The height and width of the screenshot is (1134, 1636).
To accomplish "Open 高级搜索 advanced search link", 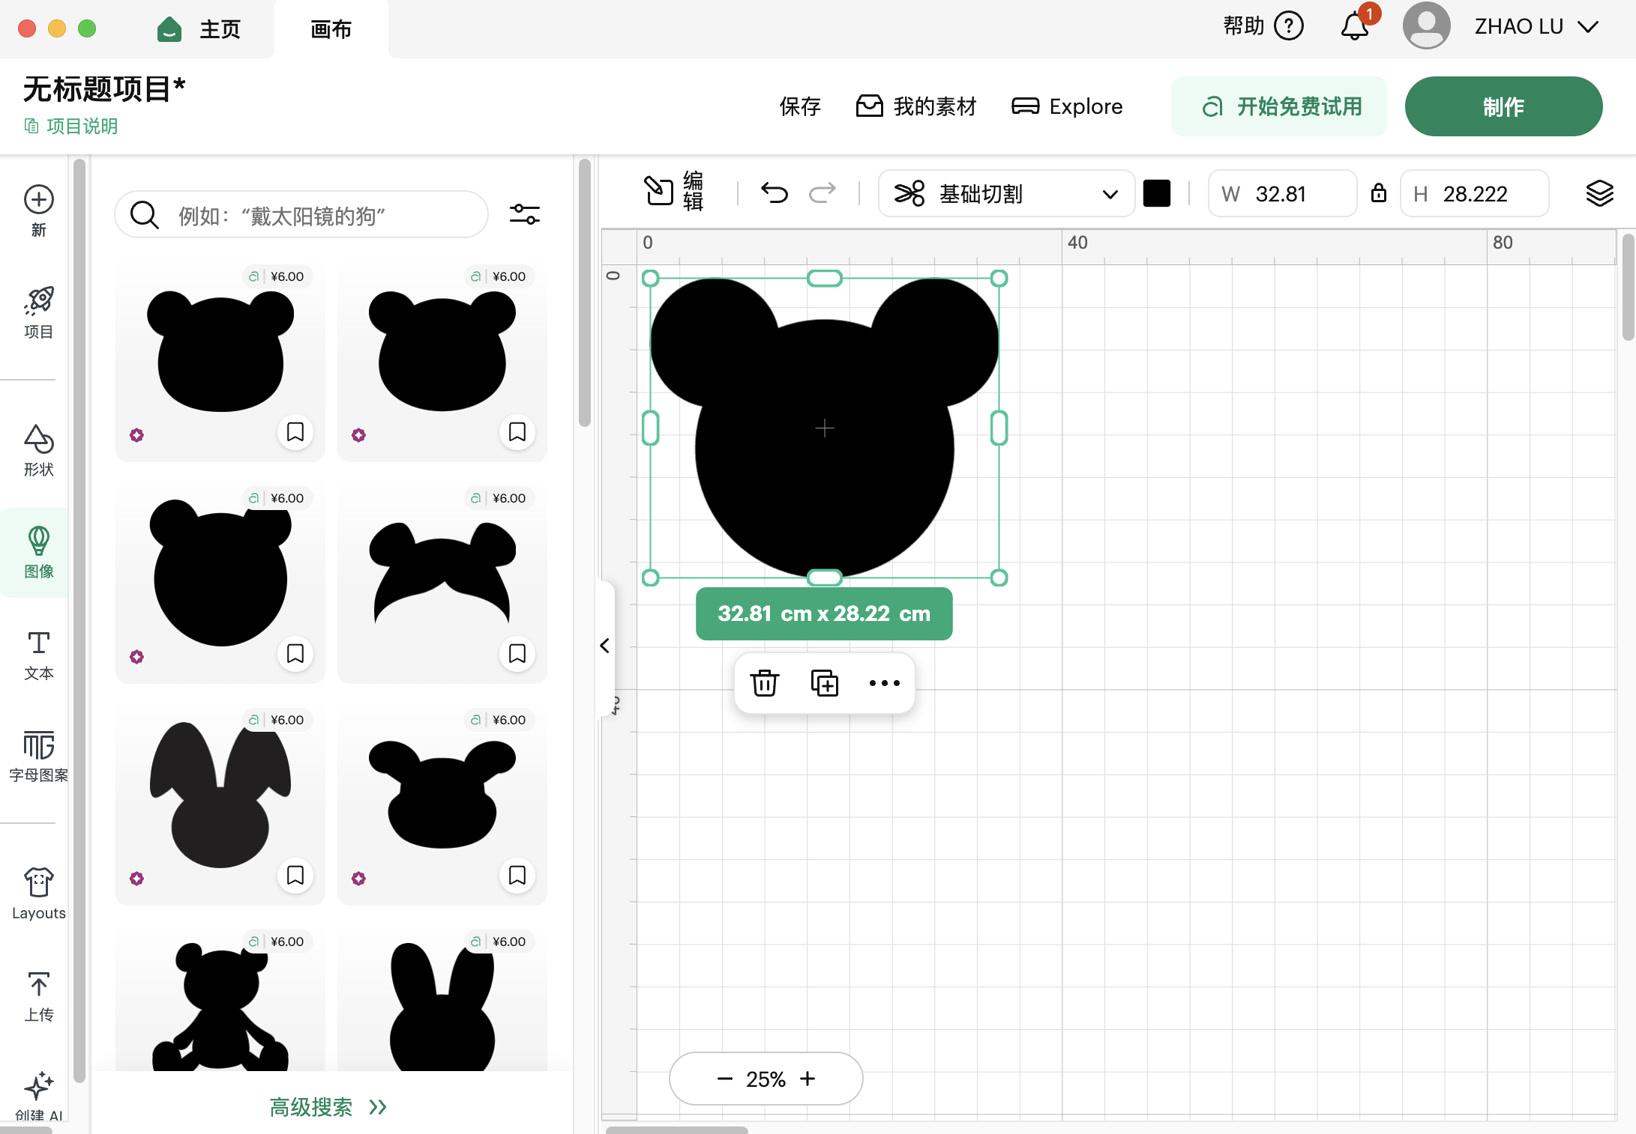I will [x=328, y=1107].
